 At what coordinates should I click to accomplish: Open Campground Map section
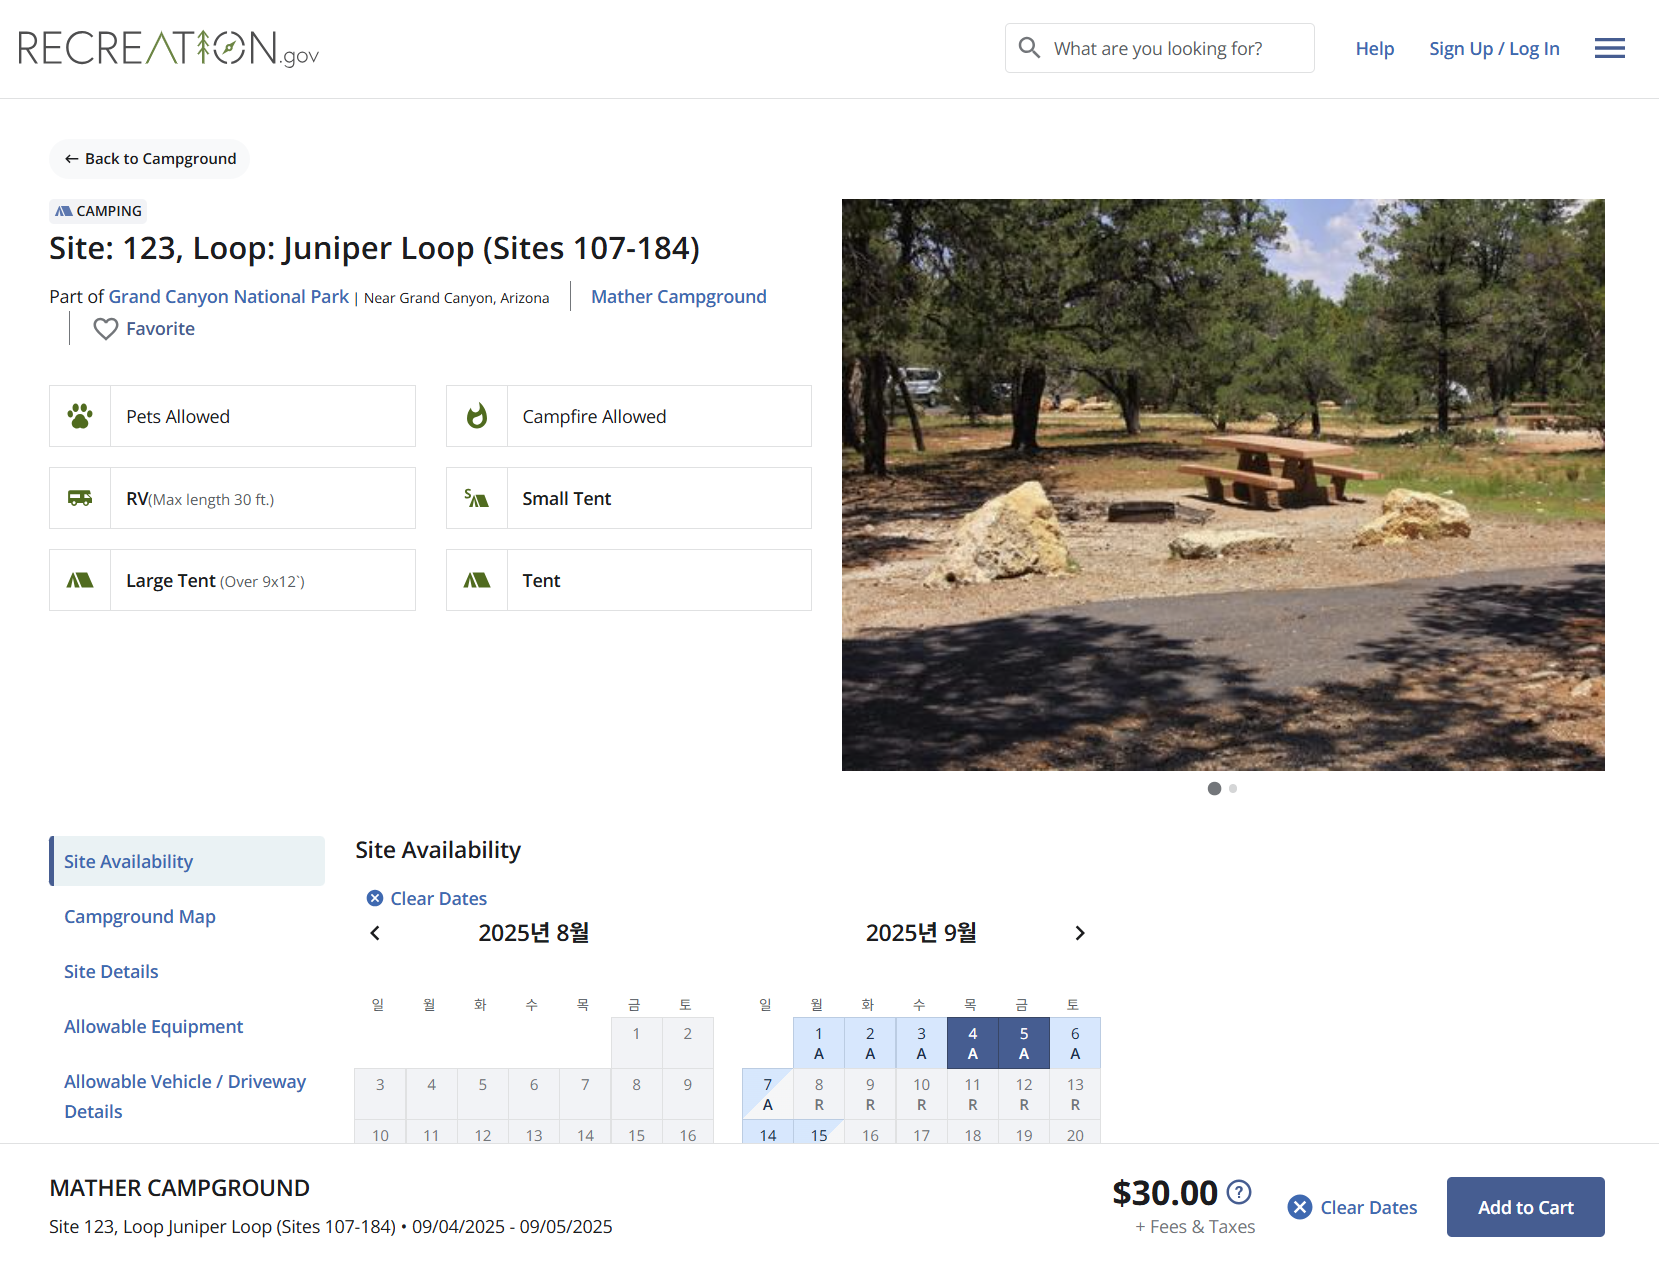click(140, 916)
